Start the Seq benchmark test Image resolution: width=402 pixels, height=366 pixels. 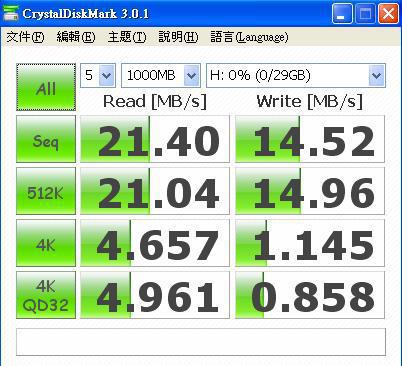(46, 139)
